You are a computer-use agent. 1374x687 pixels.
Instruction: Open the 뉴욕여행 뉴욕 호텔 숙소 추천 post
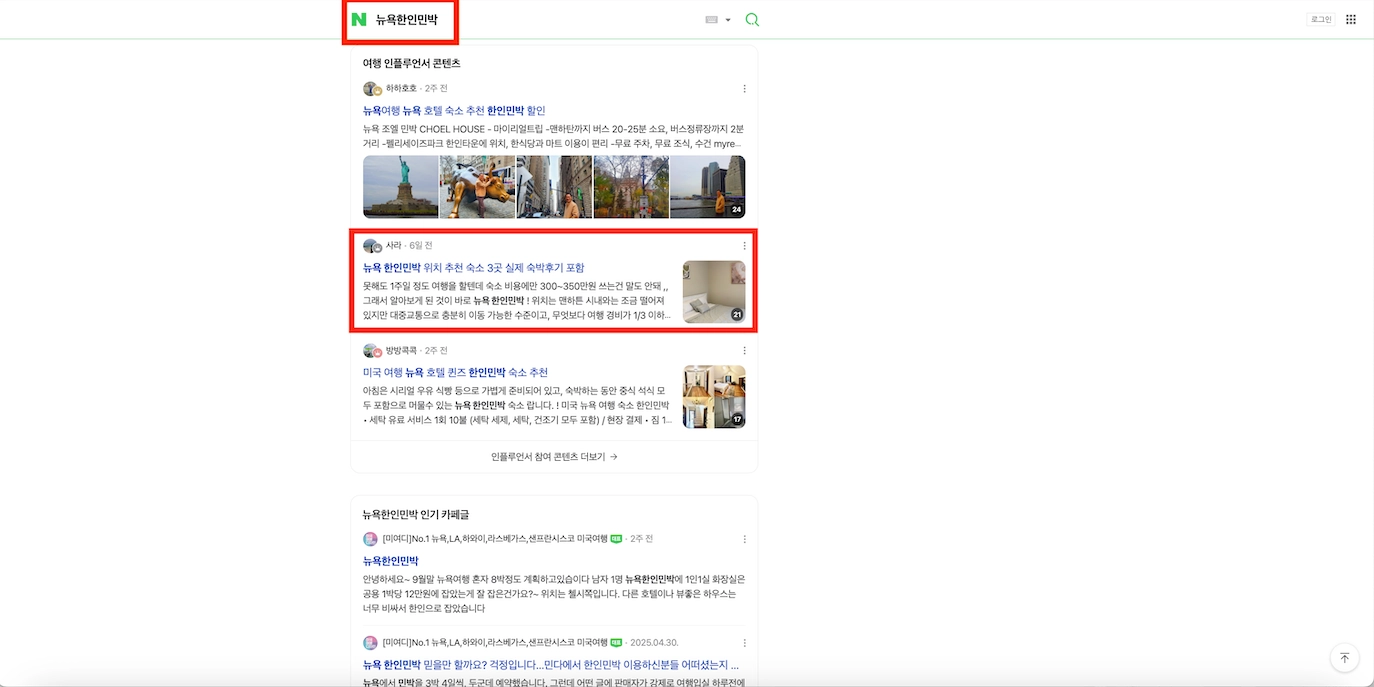point(454,110)
